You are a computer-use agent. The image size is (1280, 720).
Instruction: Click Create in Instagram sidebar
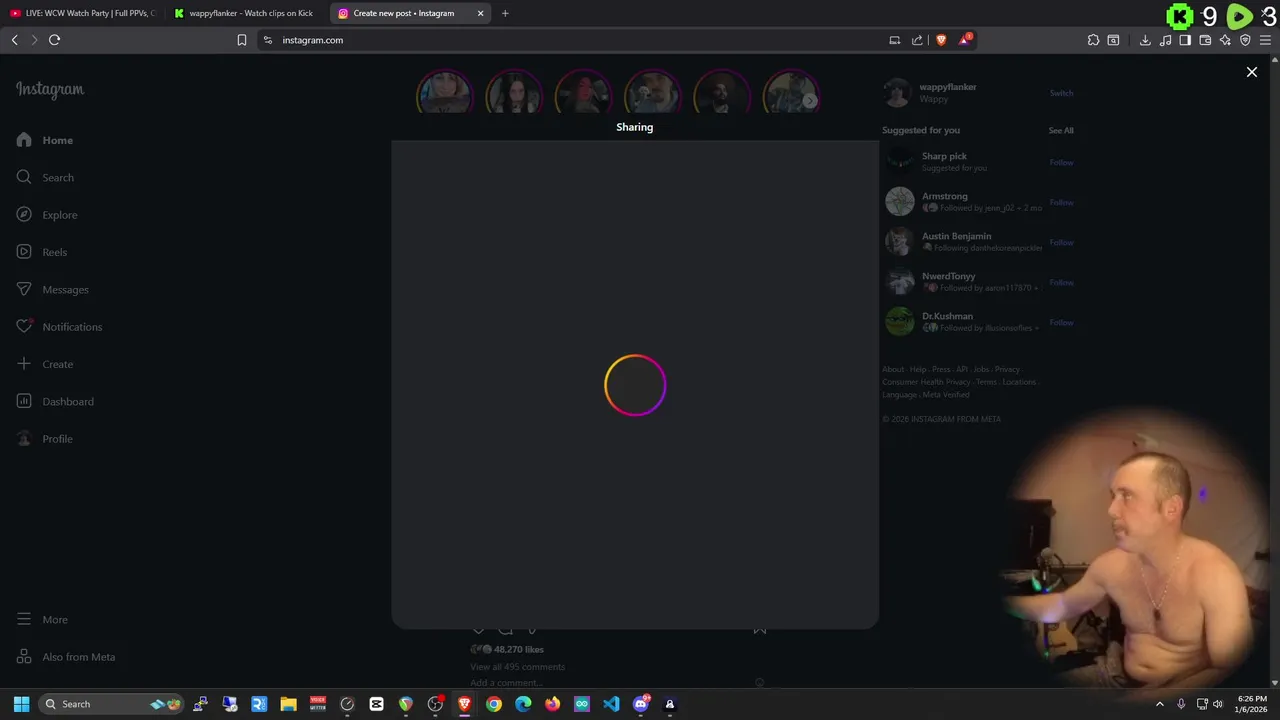click(x=45, y=364)
